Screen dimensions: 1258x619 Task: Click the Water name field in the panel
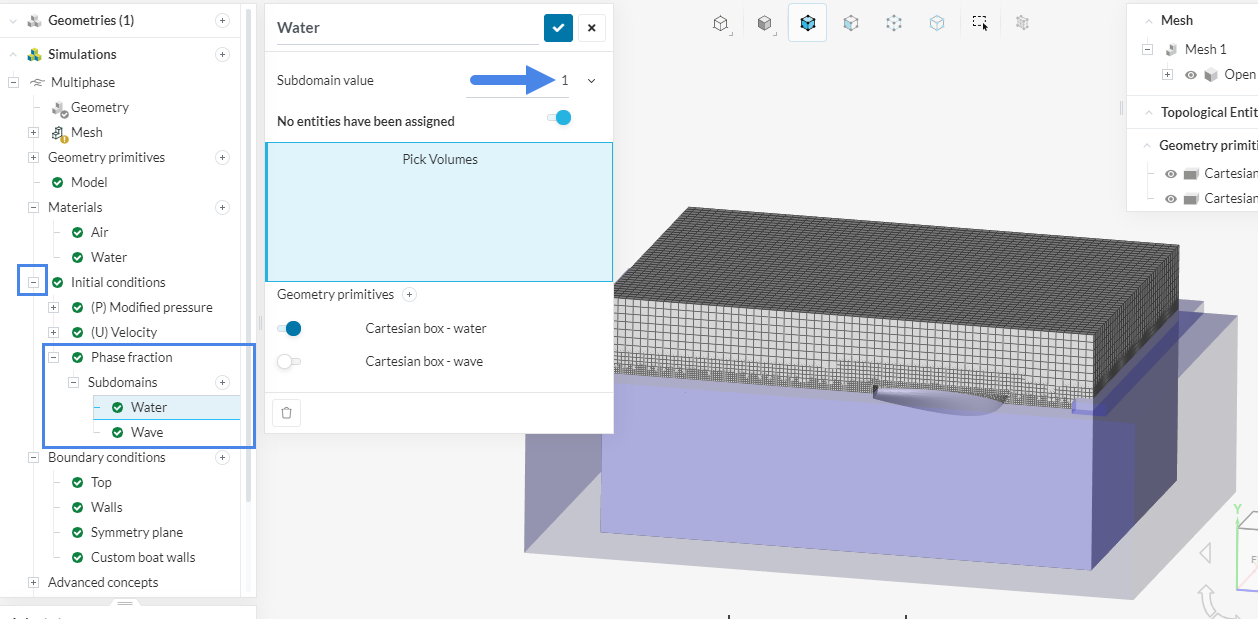[407, 28]
